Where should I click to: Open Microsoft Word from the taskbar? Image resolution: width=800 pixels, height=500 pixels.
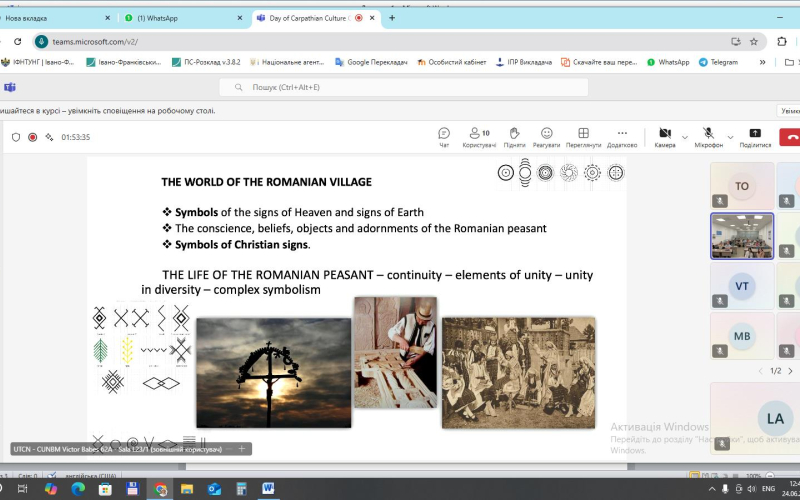(x=268, y=489)
